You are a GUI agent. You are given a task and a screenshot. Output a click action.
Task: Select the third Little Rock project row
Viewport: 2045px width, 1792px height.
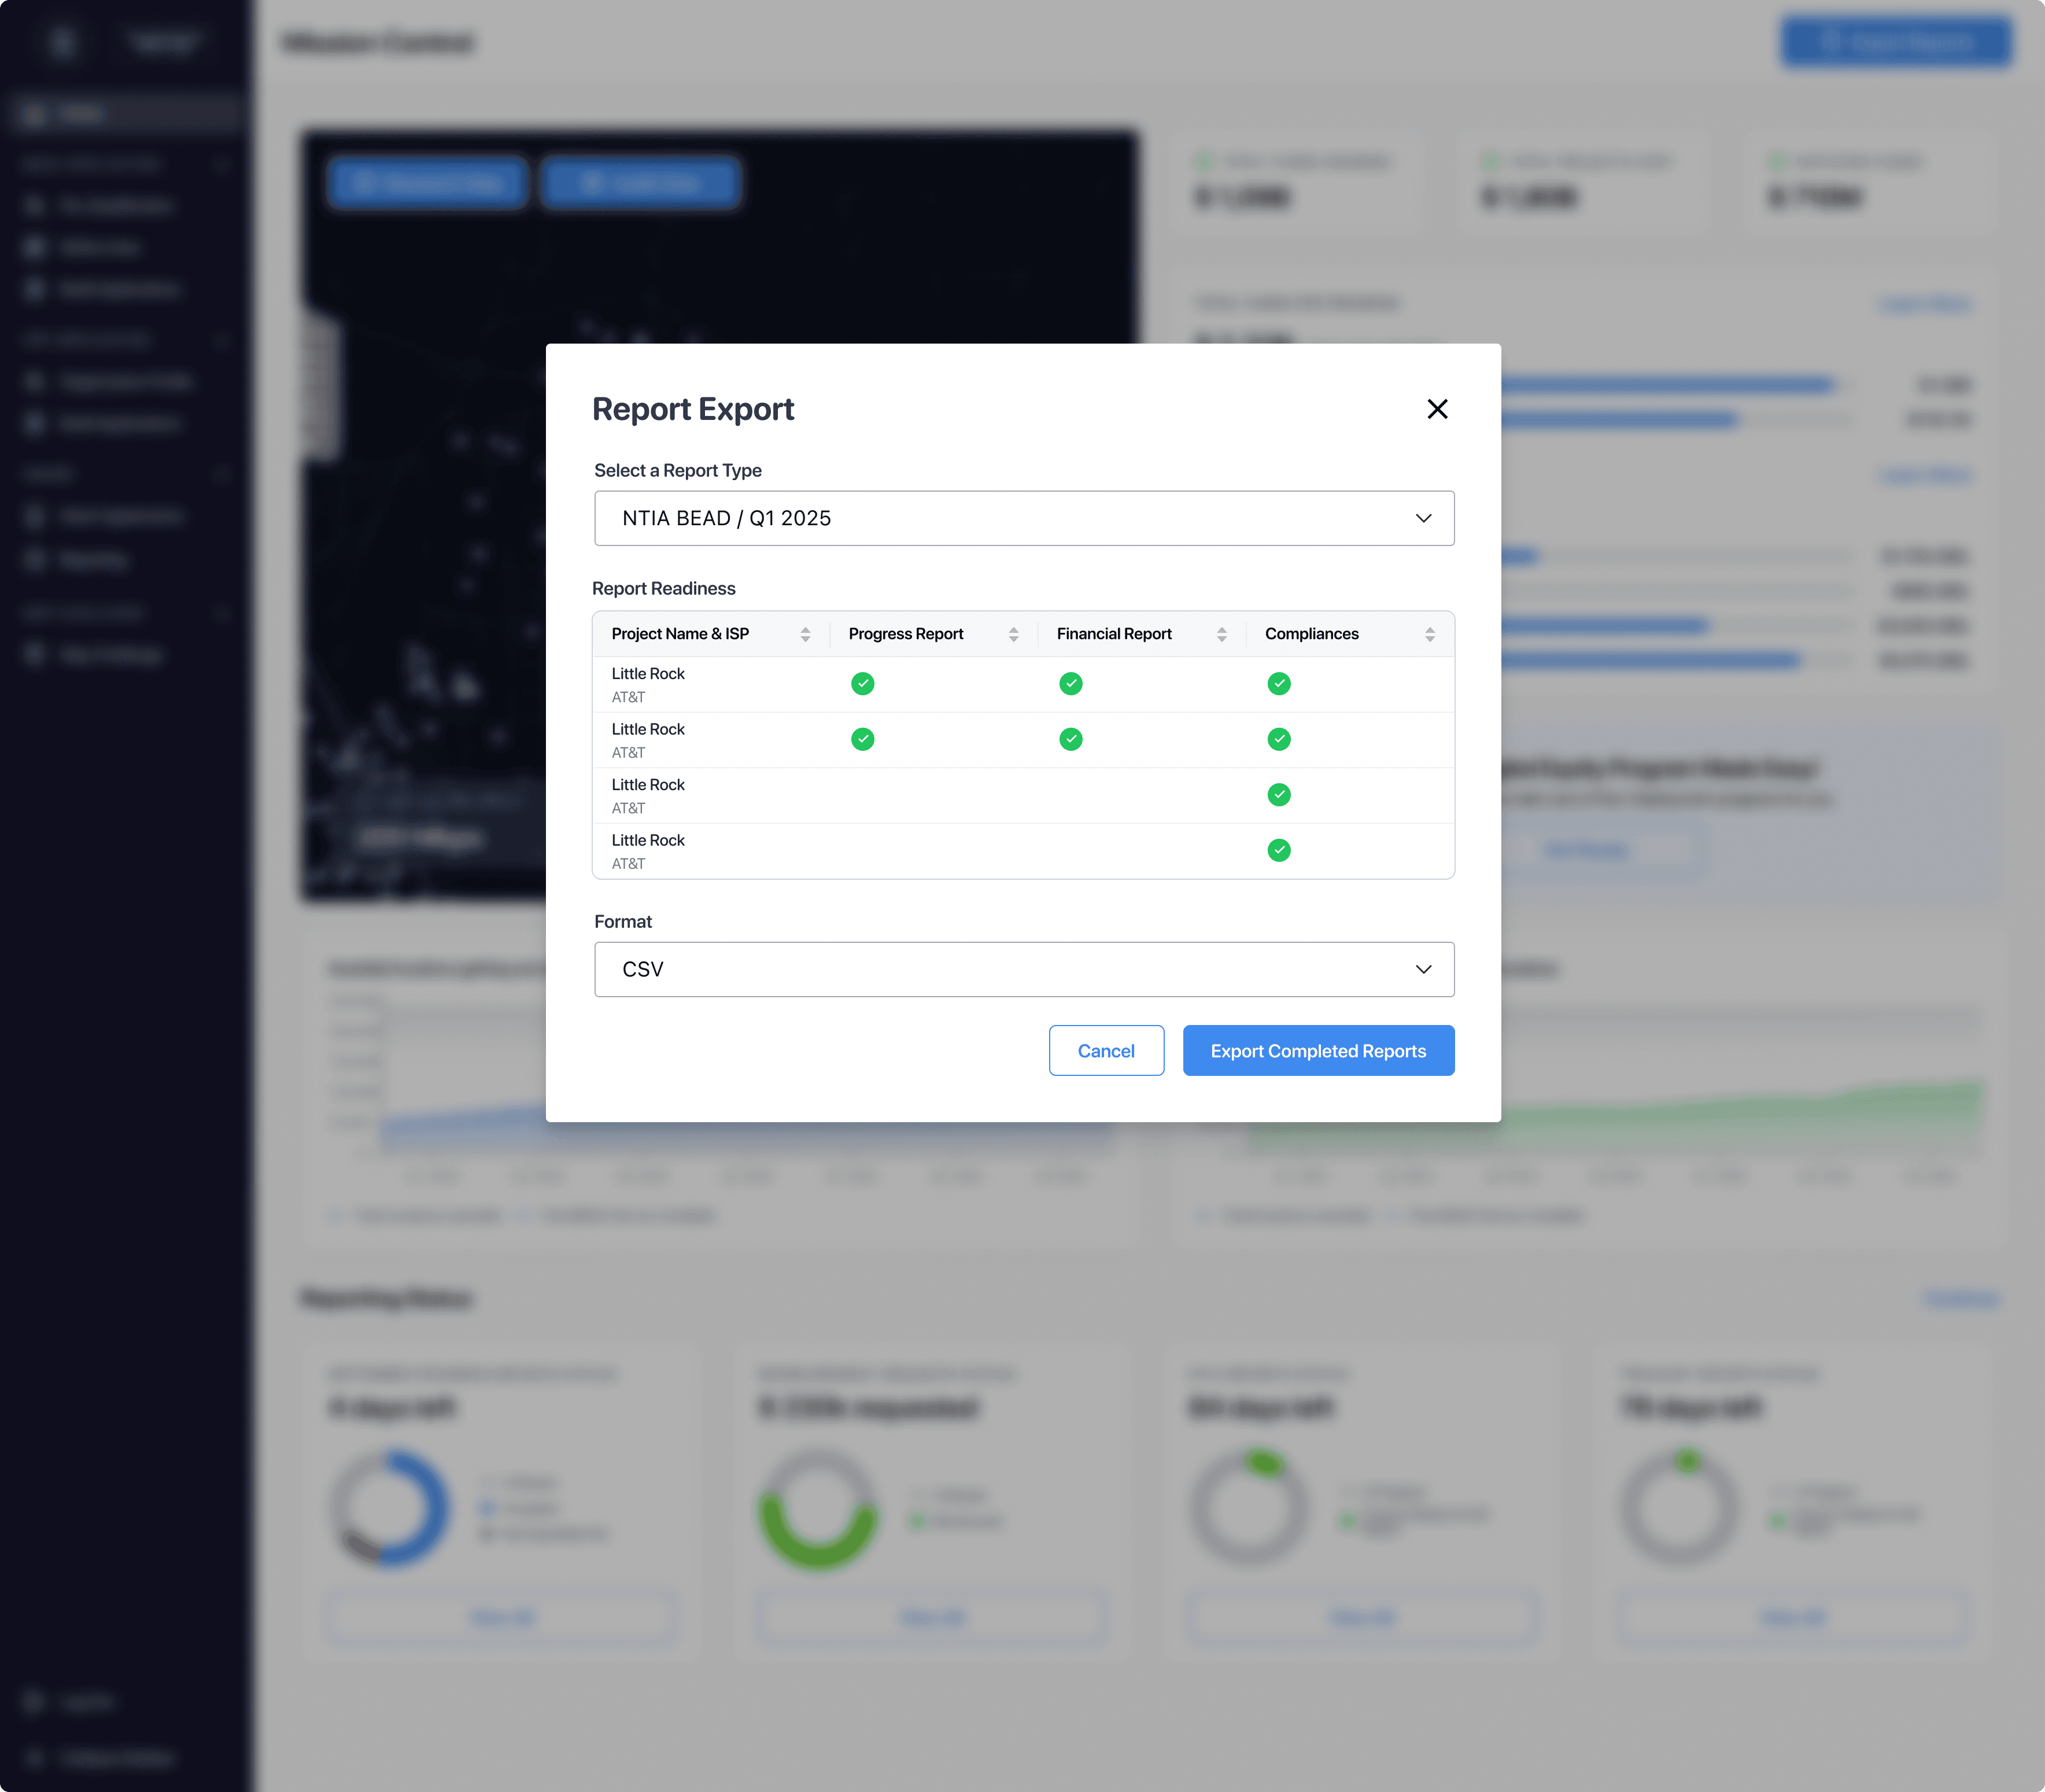pyautogui.click(x=648, y=795)
